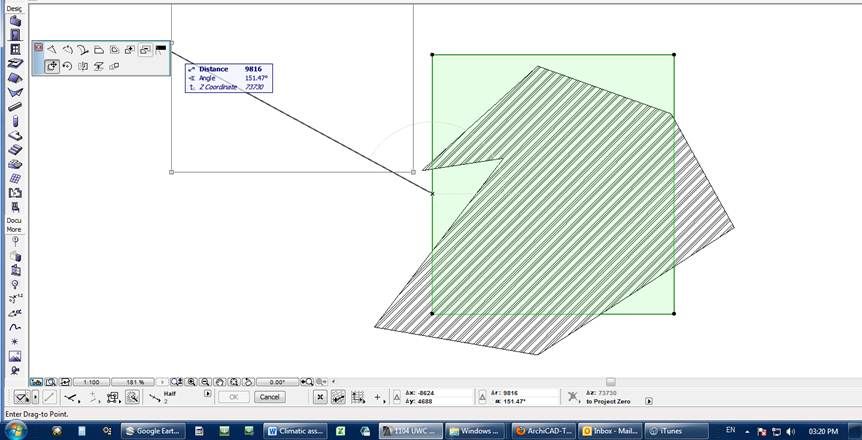
Task: Choose Elevate command in pet palette
Action: pyautogui.click(x=98, y=66)
